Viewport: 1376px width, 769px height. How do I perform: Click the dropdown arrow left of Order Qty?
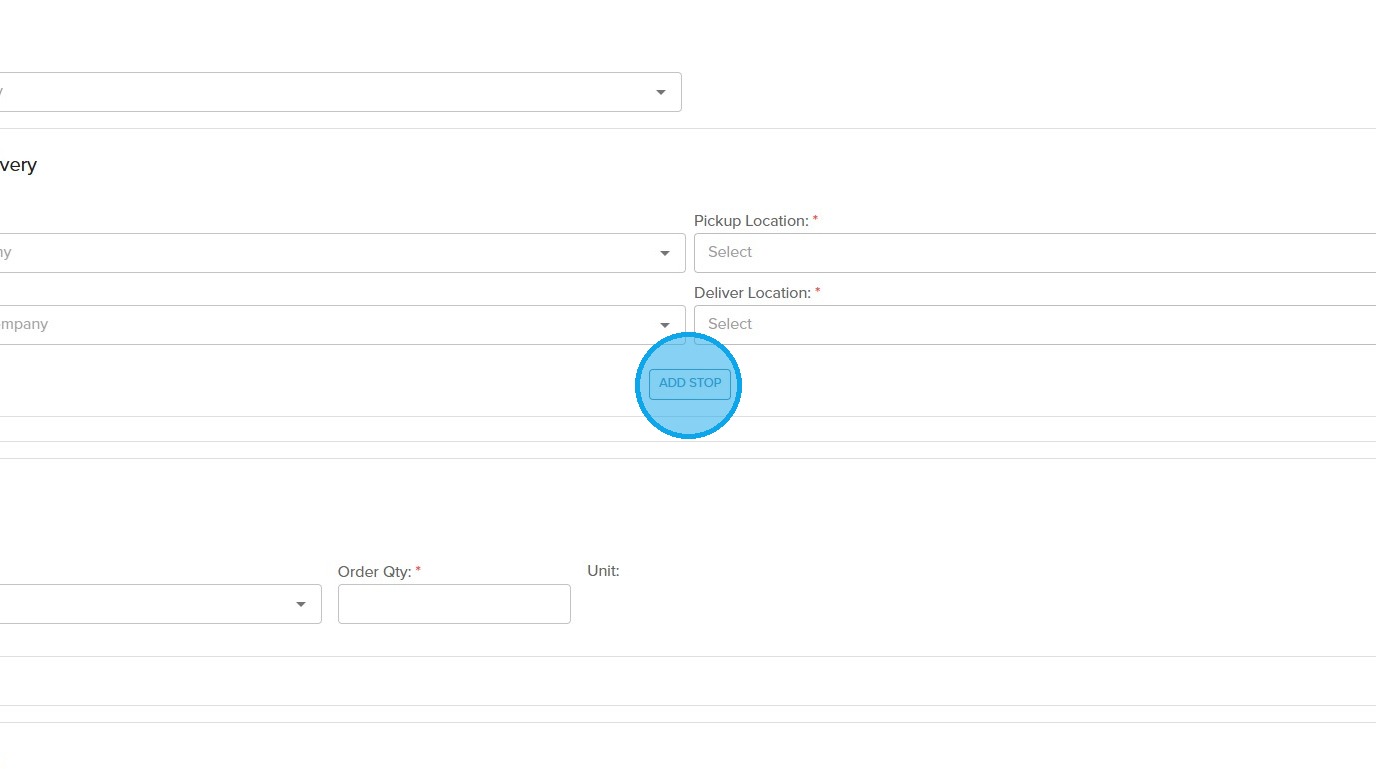pos(300,605)
